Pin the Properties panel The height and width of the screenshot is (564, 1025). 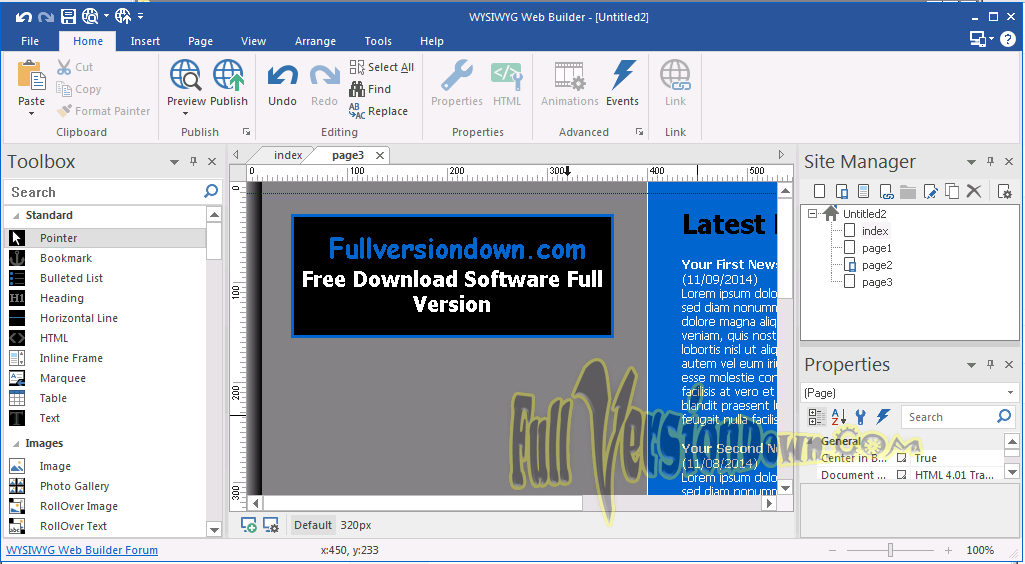pos(990,364)
